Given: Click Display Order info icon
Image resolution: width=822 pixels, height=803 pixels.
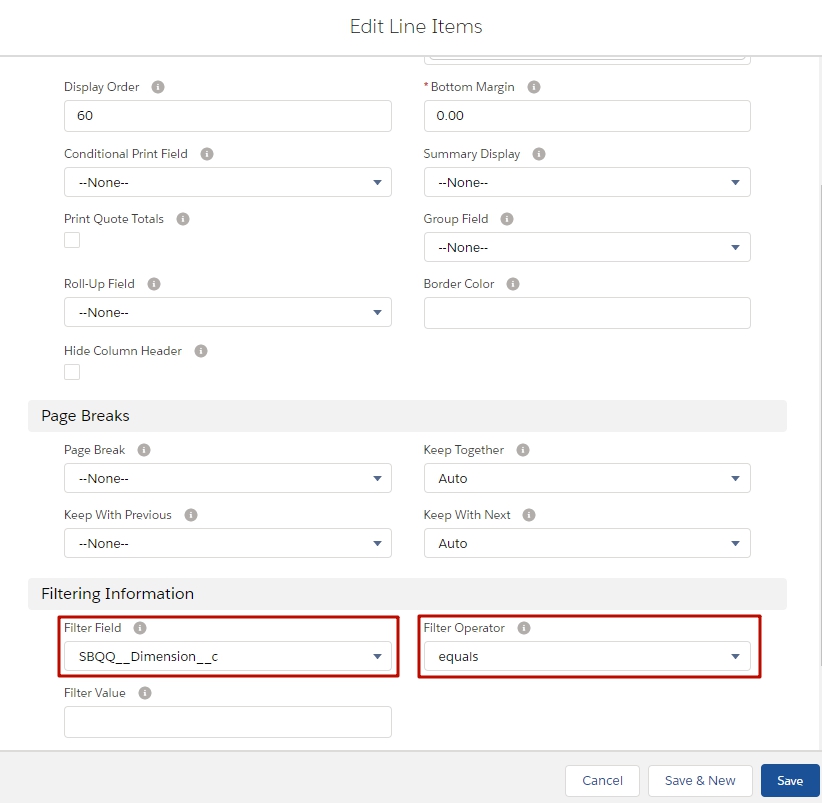Looking at the screenshot, I should pos(158,87).
